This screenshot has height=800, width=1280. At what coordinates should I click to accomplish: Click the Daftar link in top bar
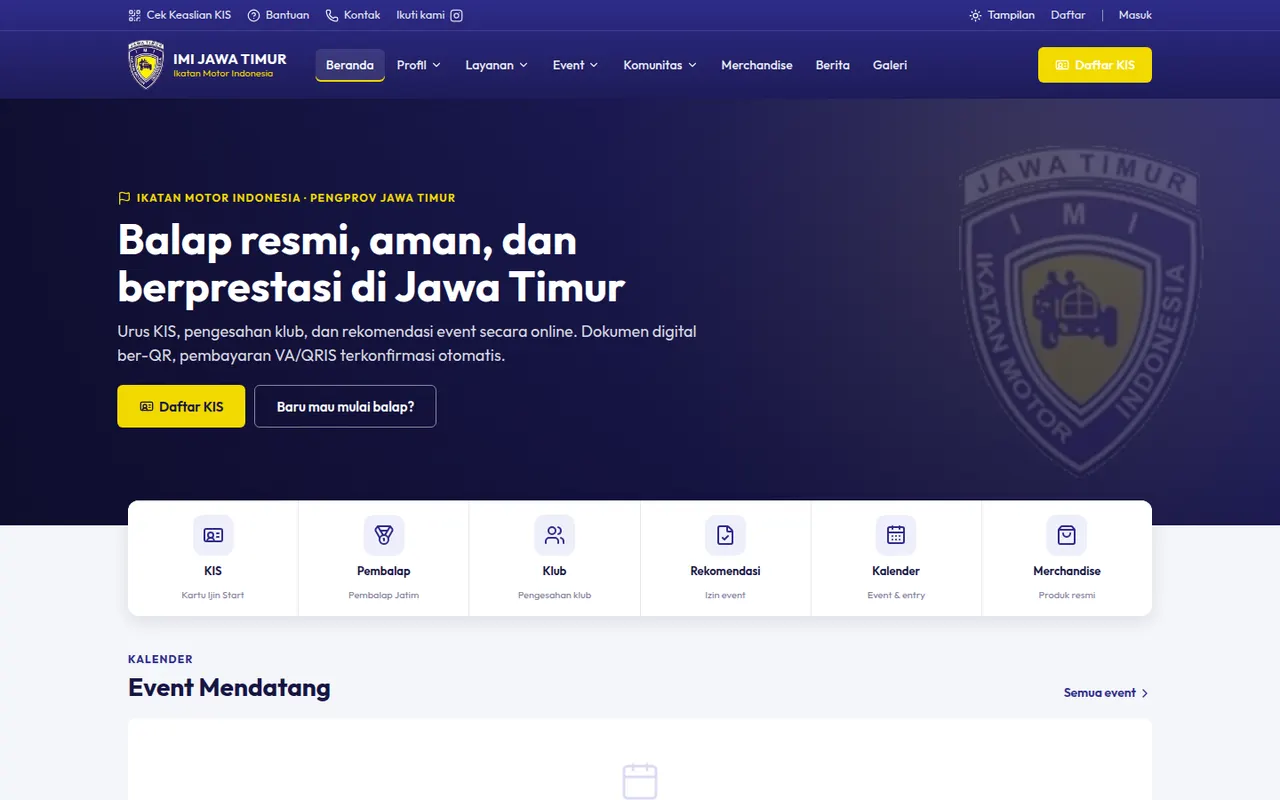coord(1068,15)
